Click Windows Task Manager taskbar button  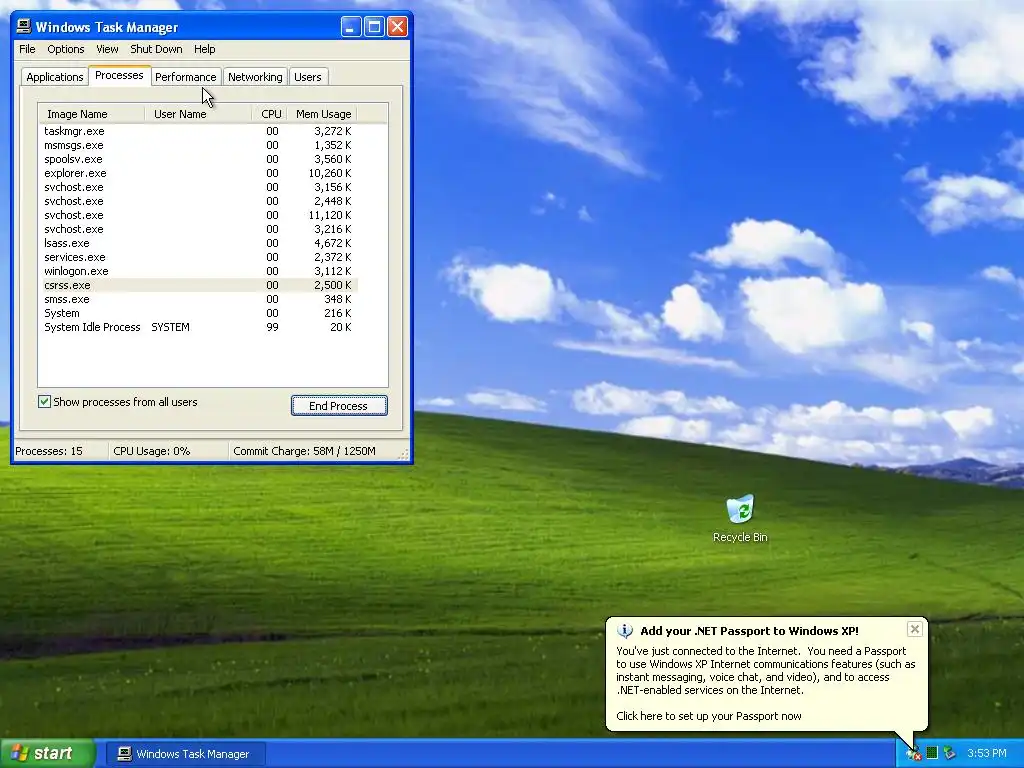(x=185, y=754)
